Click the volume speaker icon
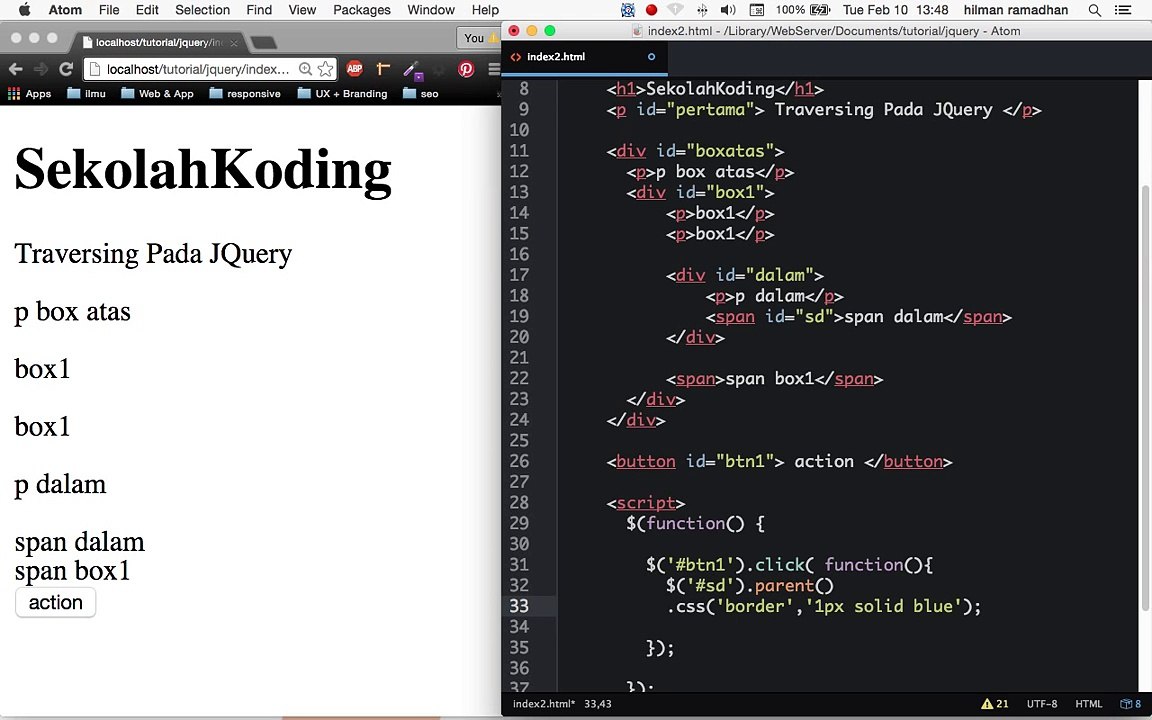The height and width of the screenshot is (720, 1152). coord(728,10)
